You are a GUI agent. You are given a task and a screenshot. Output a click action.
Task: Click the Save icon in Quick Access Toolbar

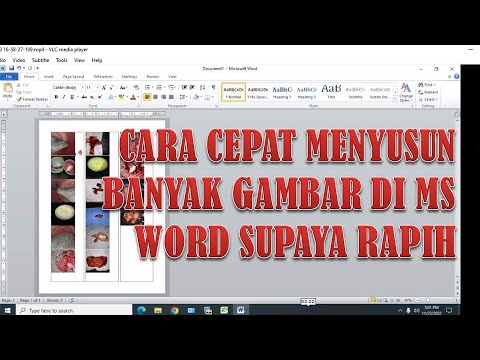(12, 68)
